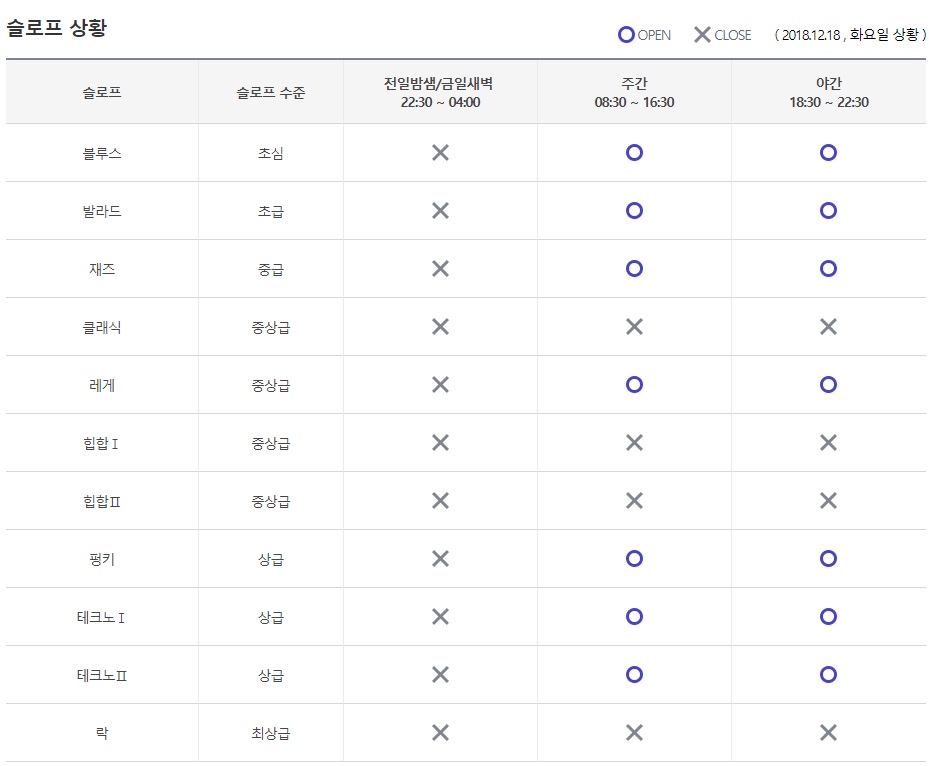Image resolution: width=929 pixels, height=766 pixels.
Task: Click 락 daytime closed X icon
Action: point(634,733)
